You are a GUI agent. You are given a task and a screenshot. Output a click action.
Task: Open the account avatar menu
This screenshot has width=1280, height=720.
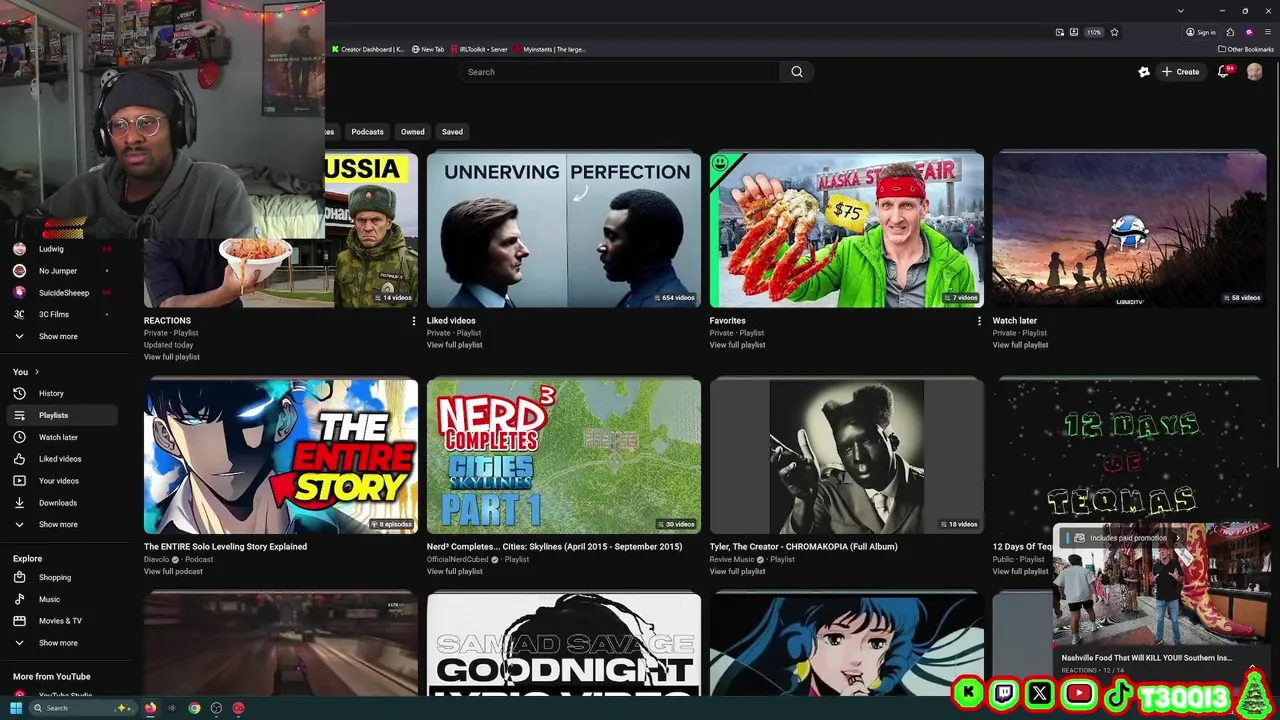[x=1254, y=72]
